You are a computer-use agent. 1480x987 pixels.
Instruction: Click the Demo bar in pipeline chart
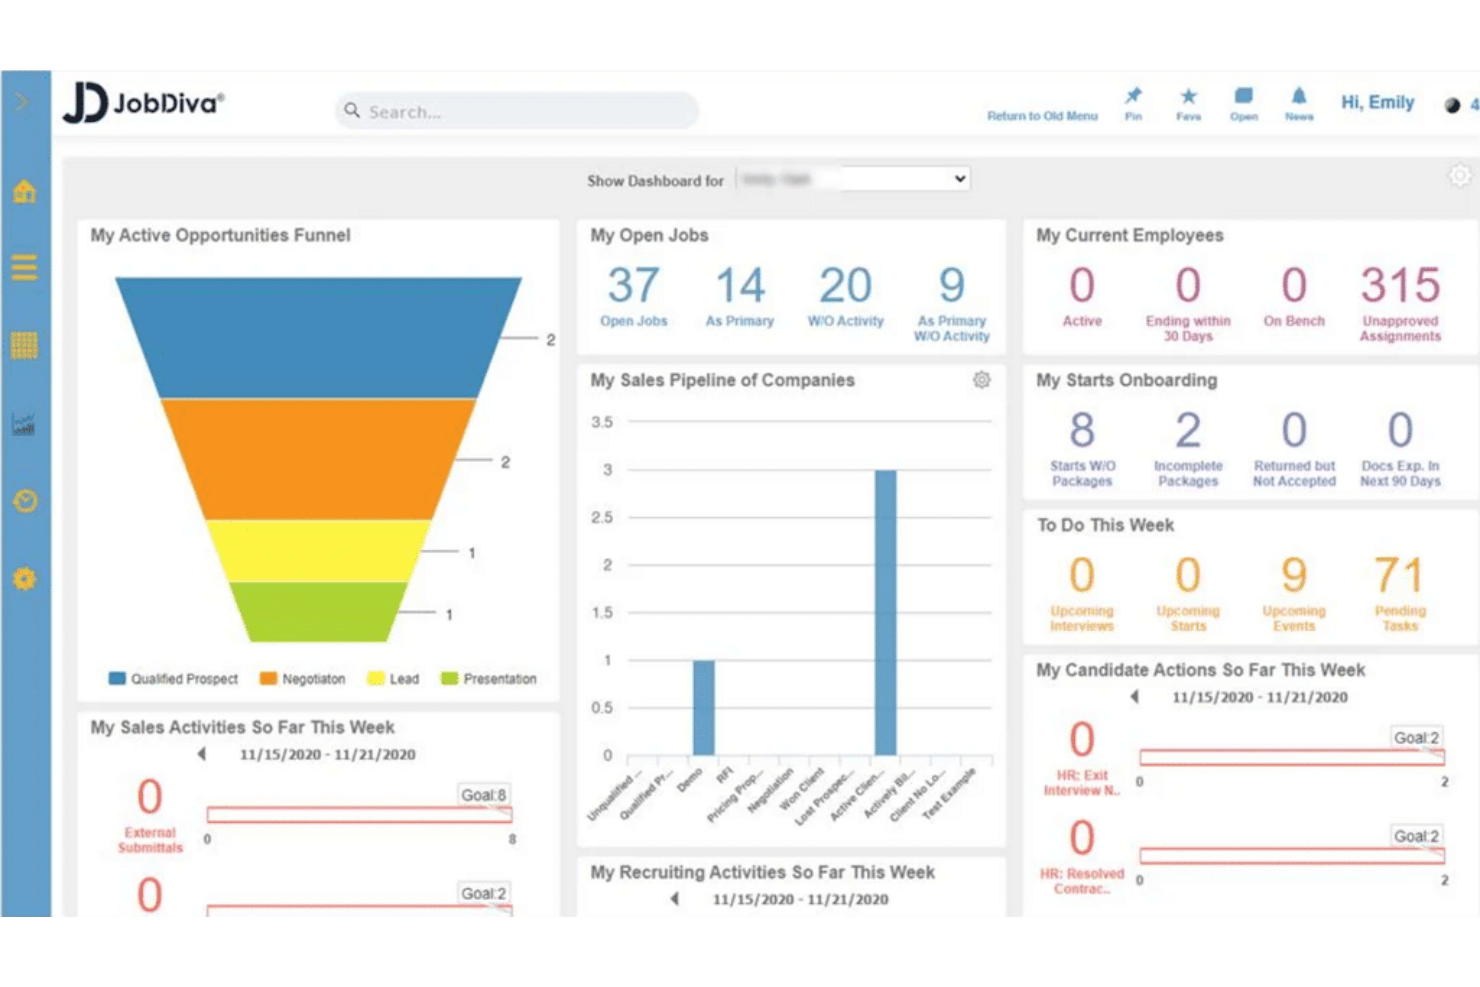tap(704, 708)
